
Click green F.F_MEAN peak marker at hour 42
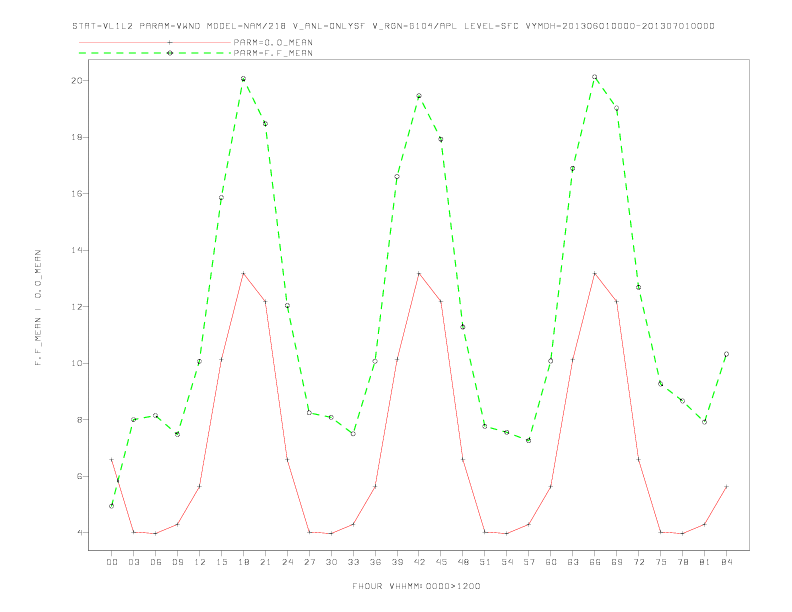(x=419, y=96)
